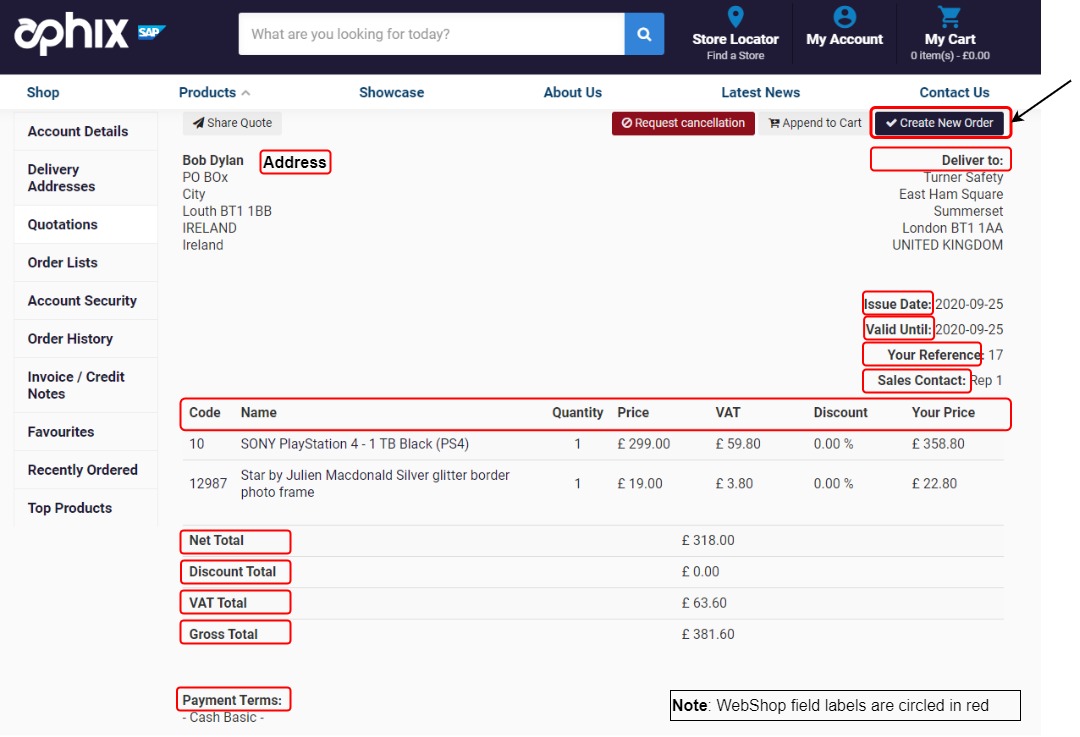Go to Invoice / Credit Notes
1080x737 pixels.
tap(76, 385)
